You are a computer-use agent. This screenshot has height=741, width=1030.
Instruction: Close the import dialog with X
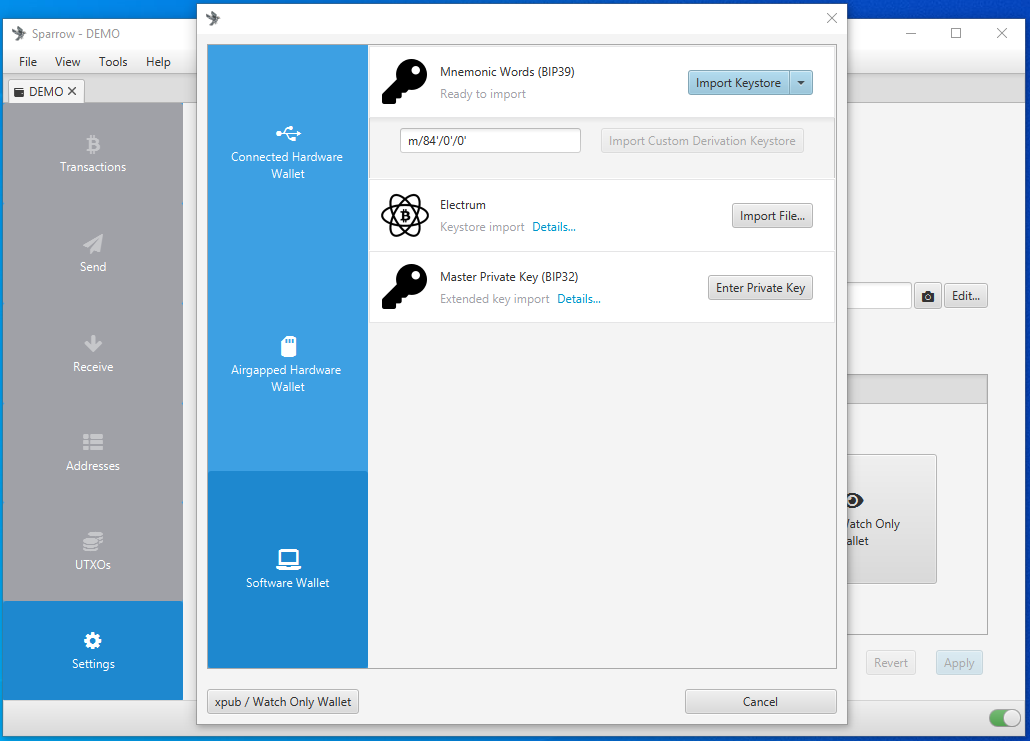[832, 18]
